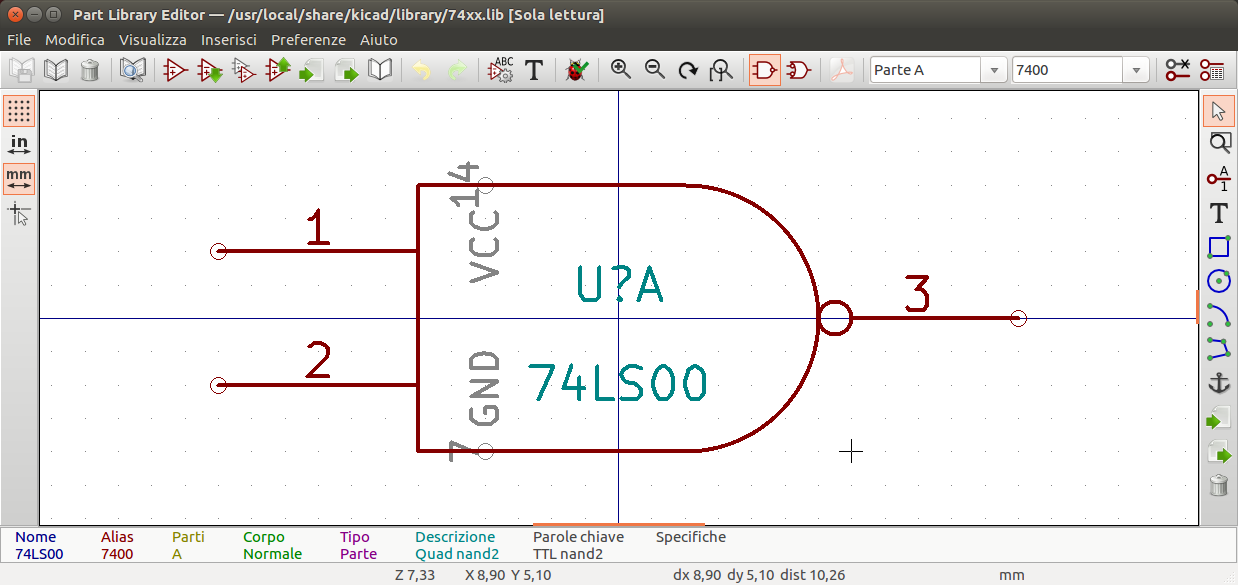This screenshot has width=1238, height=585.
Task: Select the polyline drawing tool
Action: tap(1218, 349)
